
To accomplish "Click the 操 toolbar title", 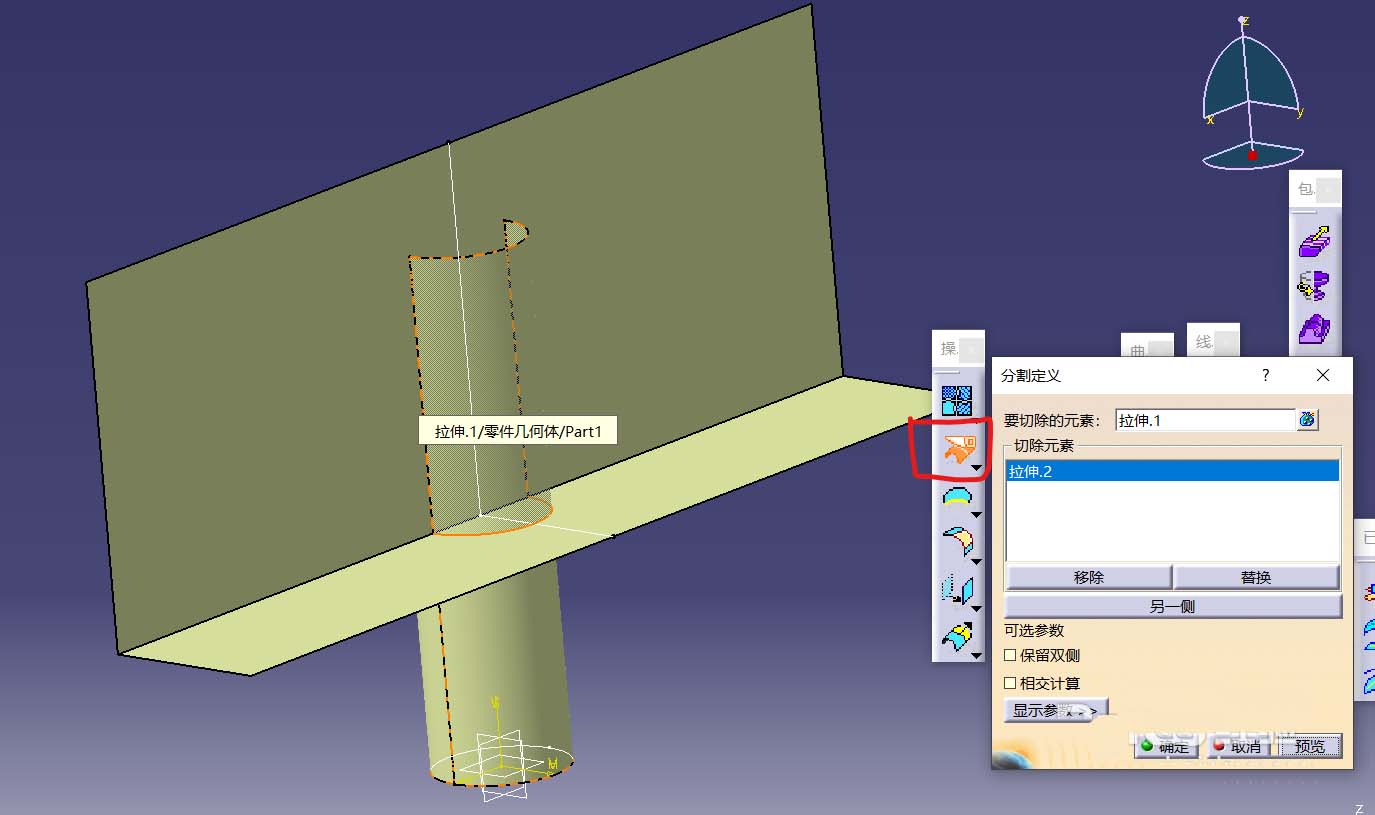I will [x=947, y=349].
